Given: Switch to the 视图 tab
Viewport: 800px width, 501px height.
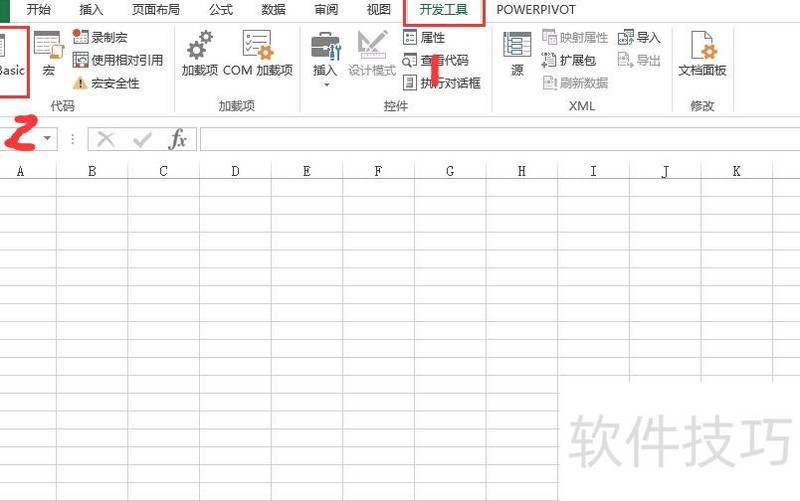Looking at the screenshot, I should [379, 10].
